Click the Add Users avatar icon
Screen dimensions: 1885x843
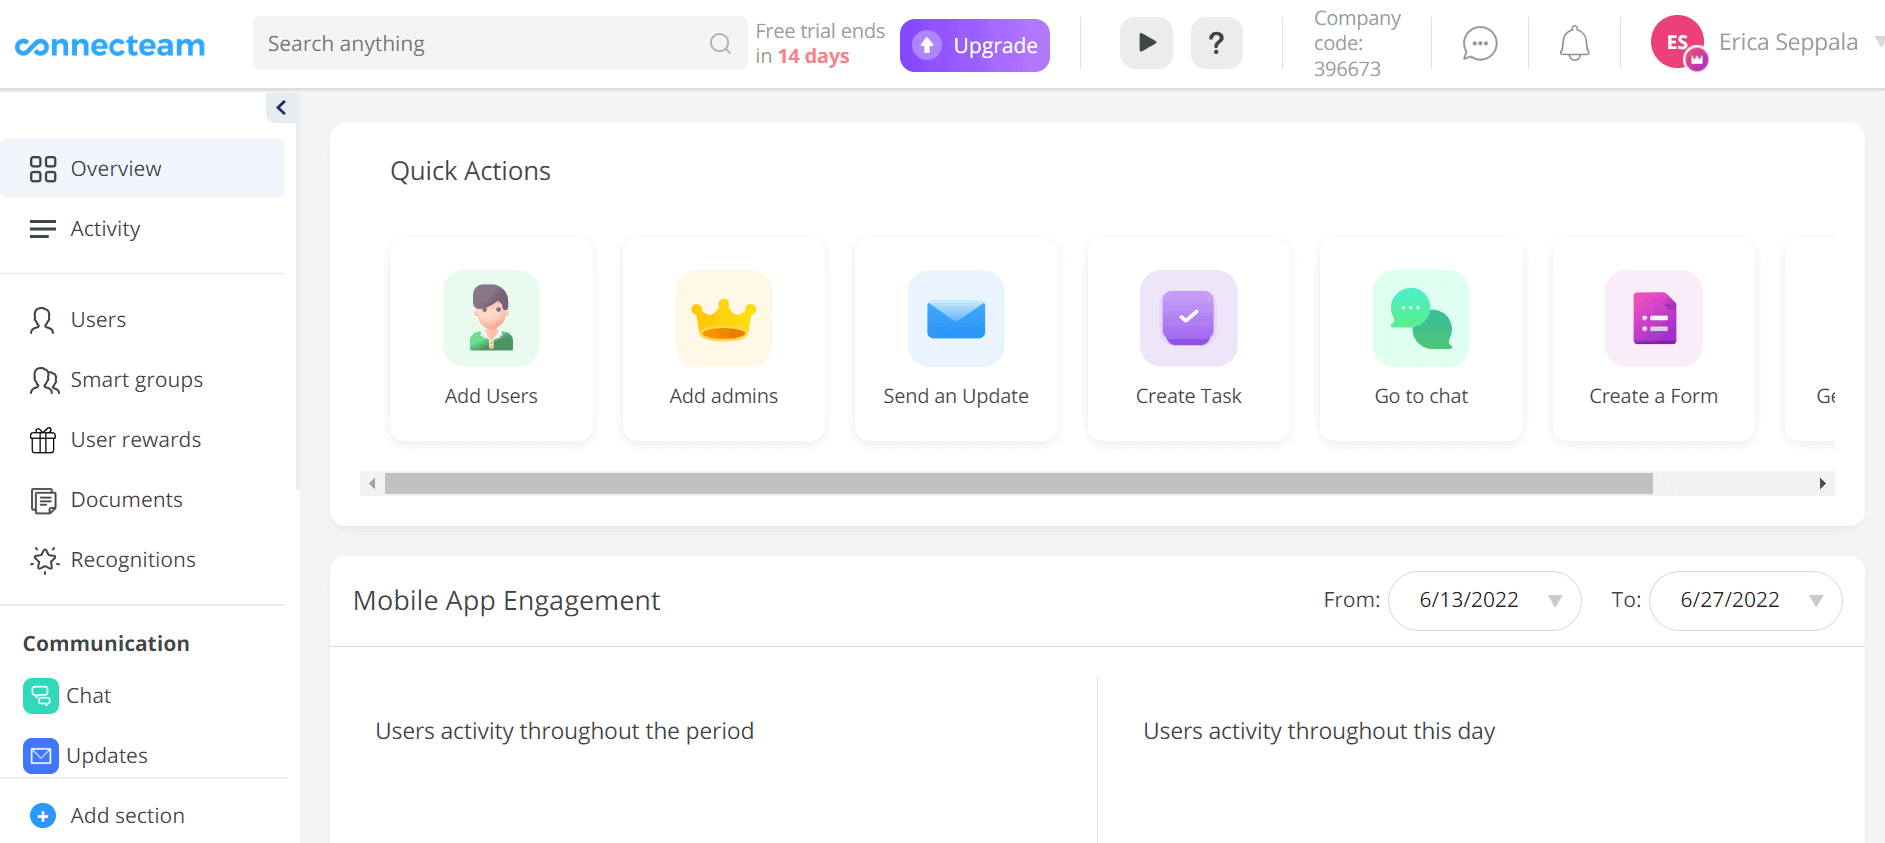coord(491,319)
